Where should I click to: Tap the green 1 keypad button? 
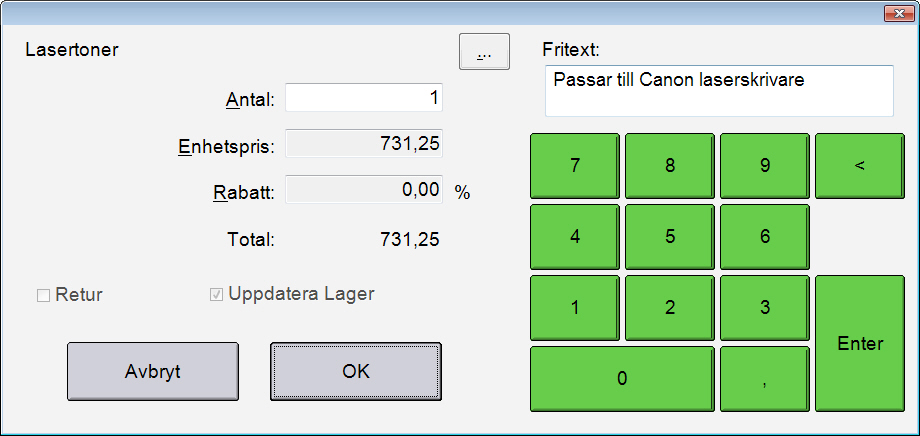(575, 308)
